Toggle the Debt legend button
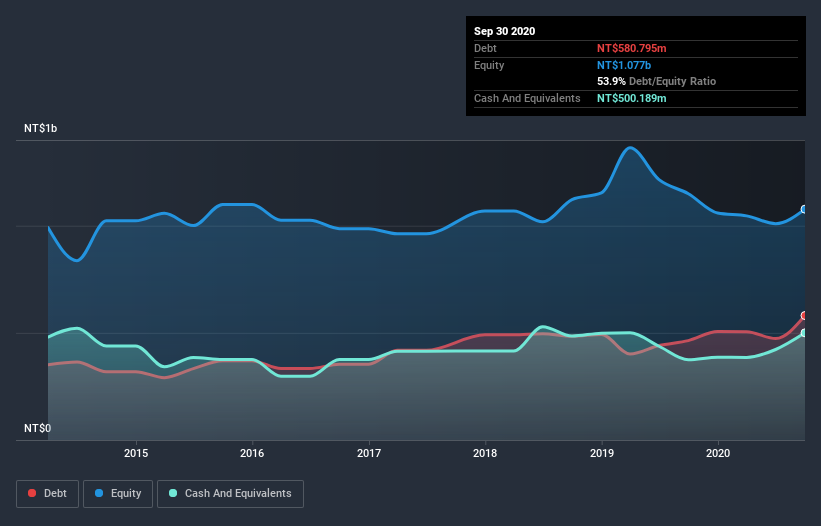821x526 pixels. click(x=48, y=494)
